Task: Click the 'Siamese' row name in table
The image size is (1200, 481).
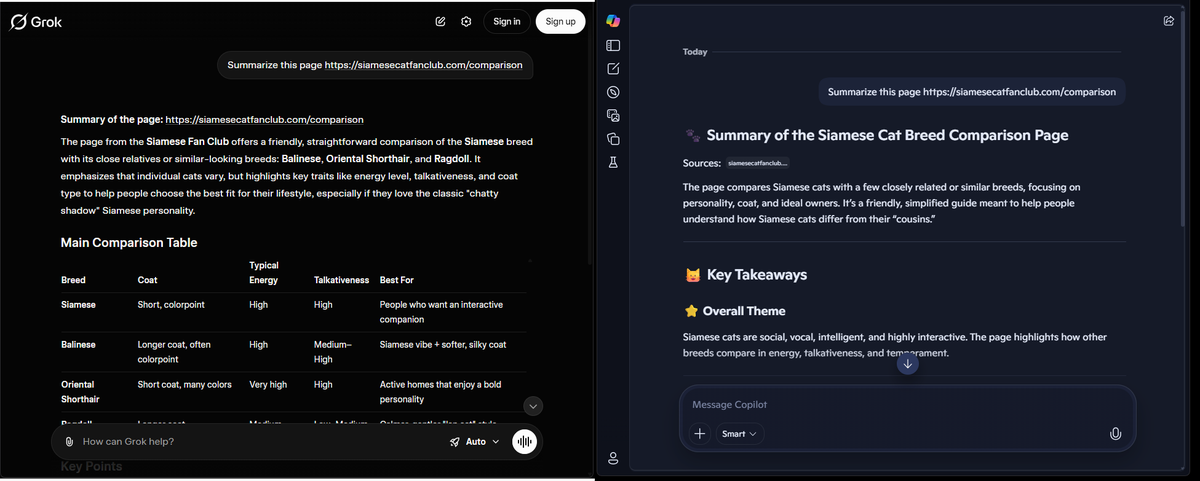Action: click(x=79, y=304)
